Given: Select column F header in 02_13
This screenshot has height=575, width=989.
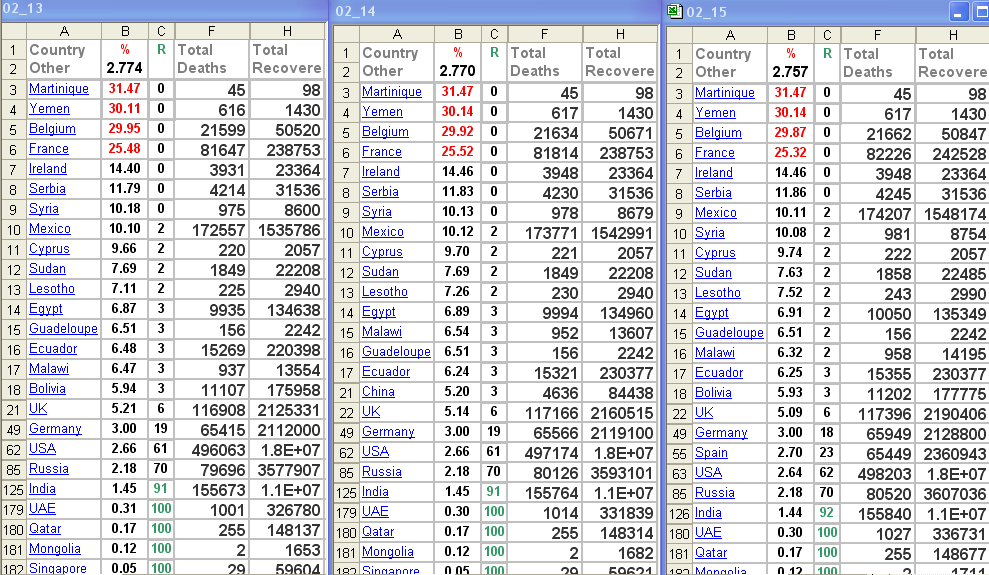Looking at the screenshot, I should pyautogui.click(x=210, y=30).
